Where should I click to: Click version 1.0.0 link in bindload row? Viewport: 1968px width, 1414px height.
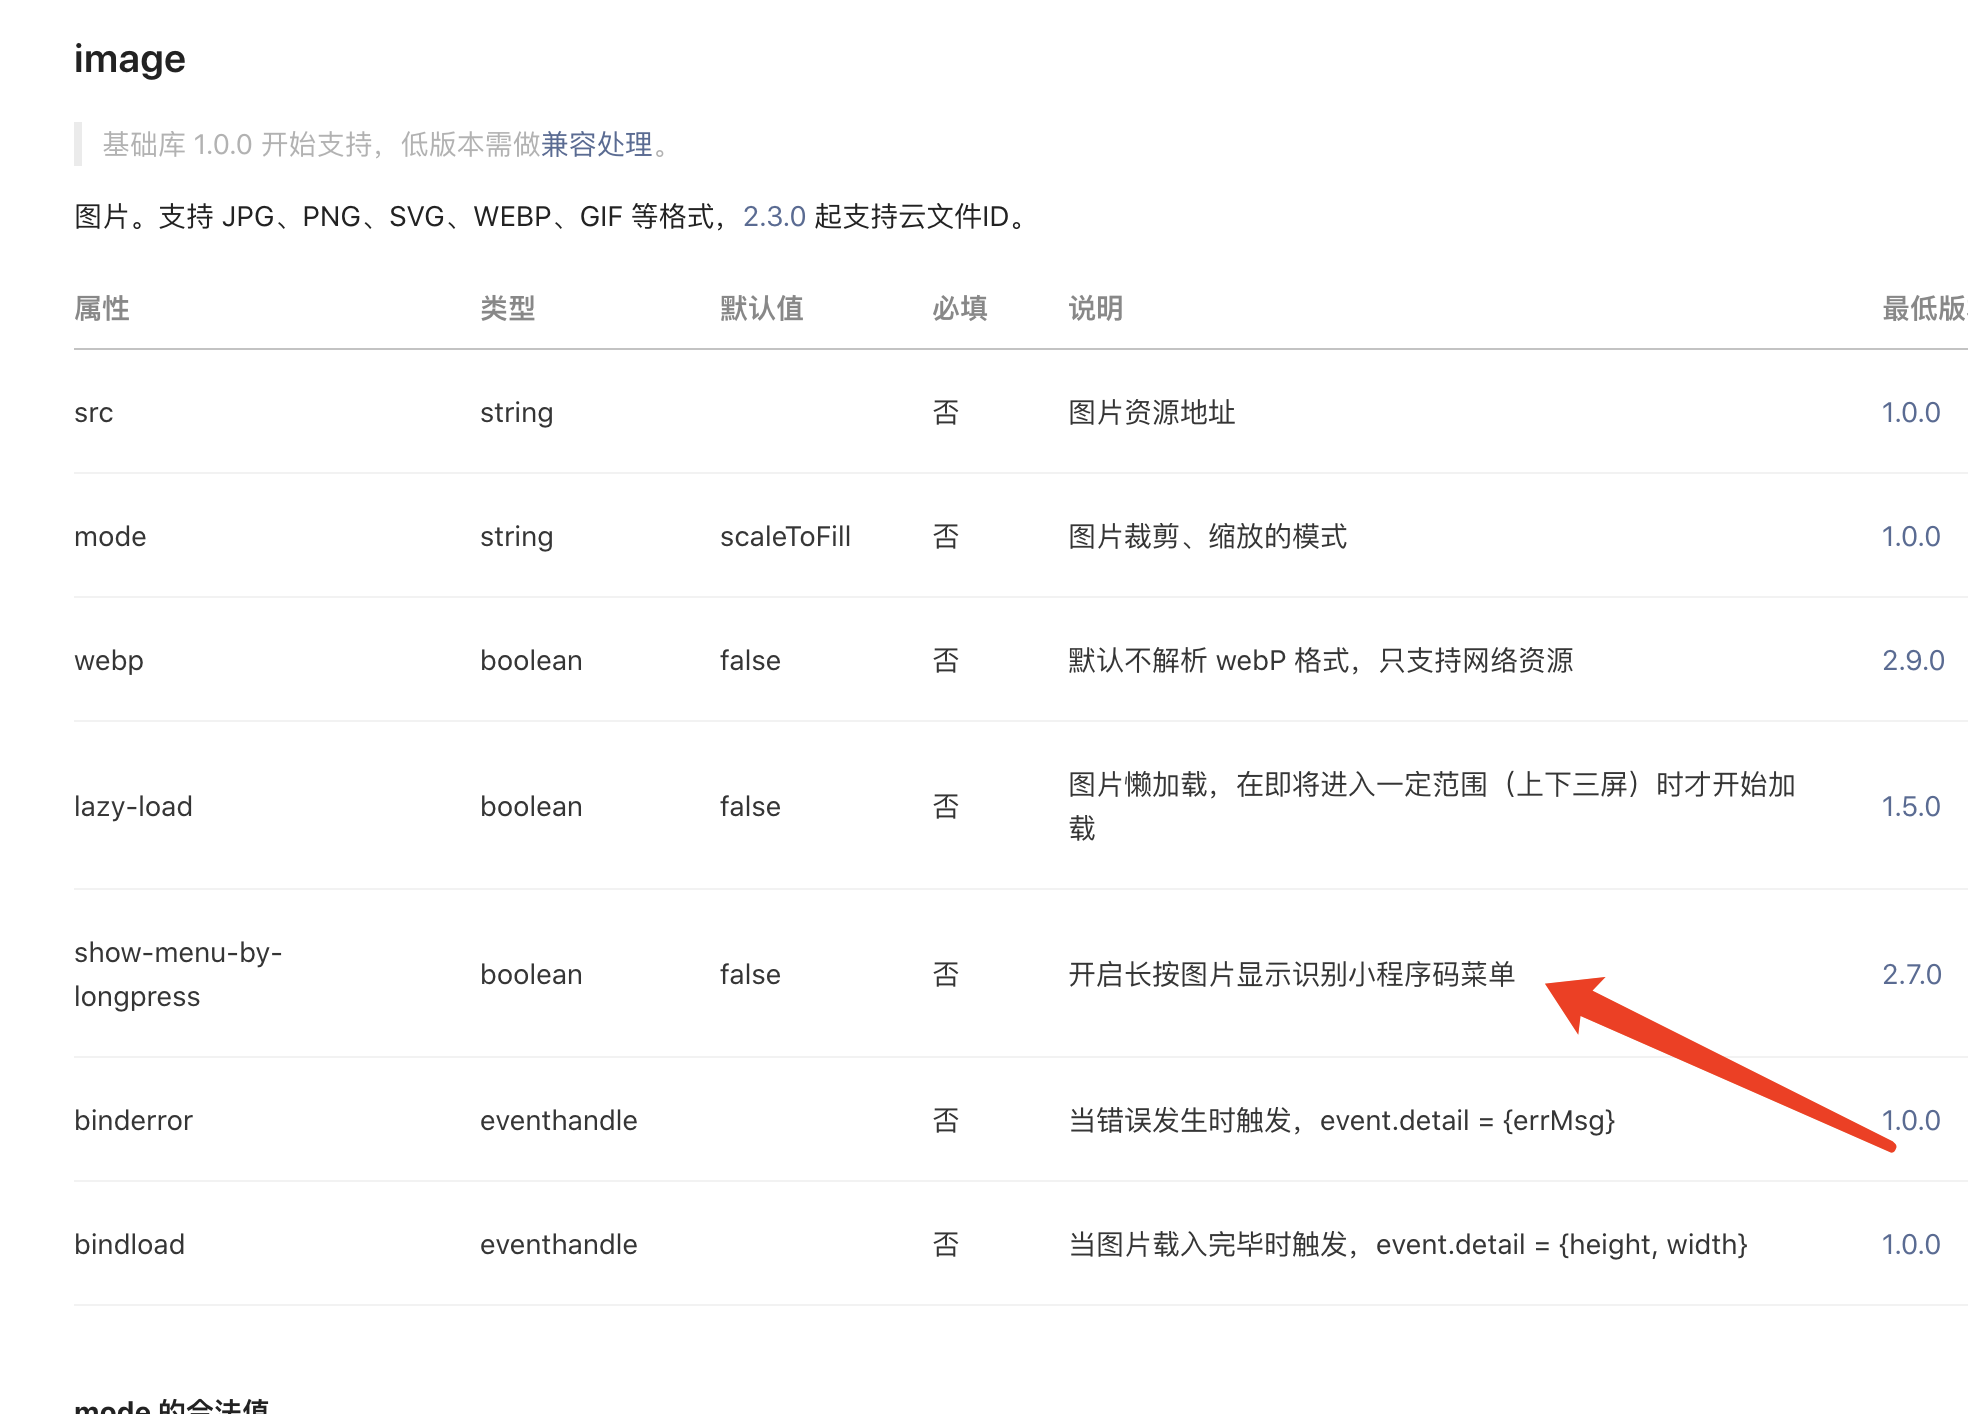point(1910,1245)
